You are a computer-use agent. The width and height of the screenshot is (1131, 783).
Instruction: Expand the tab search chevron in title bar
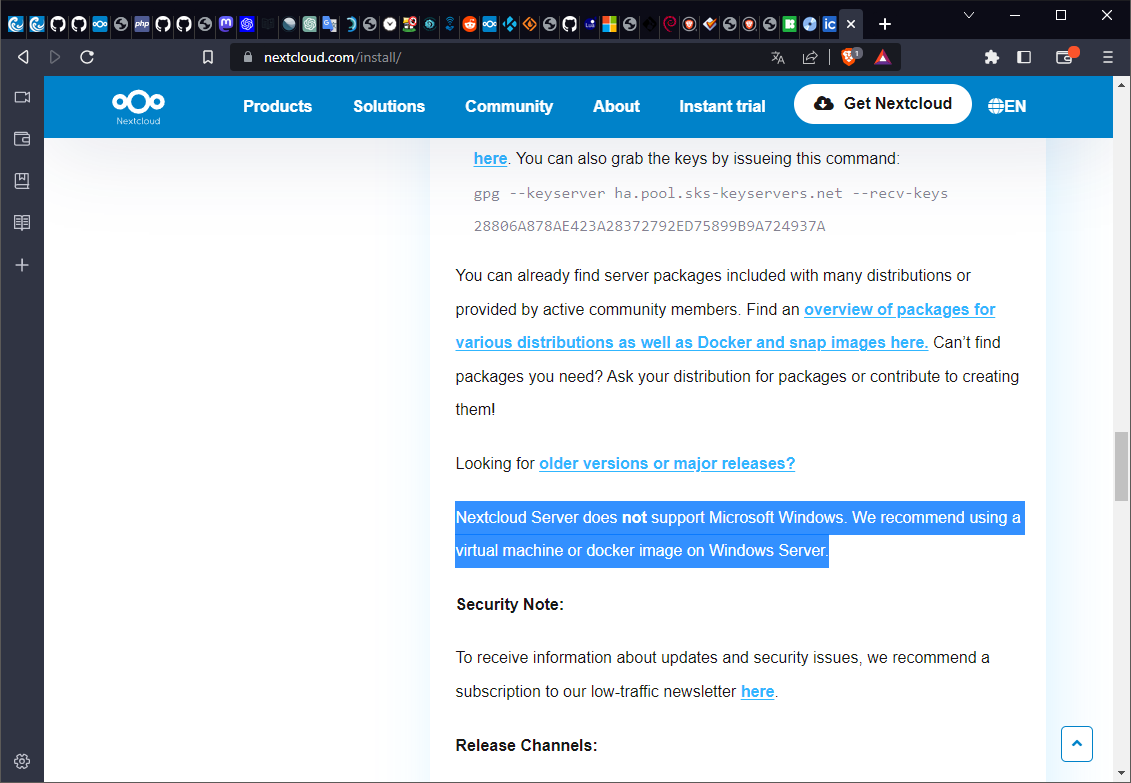[968, 15]
